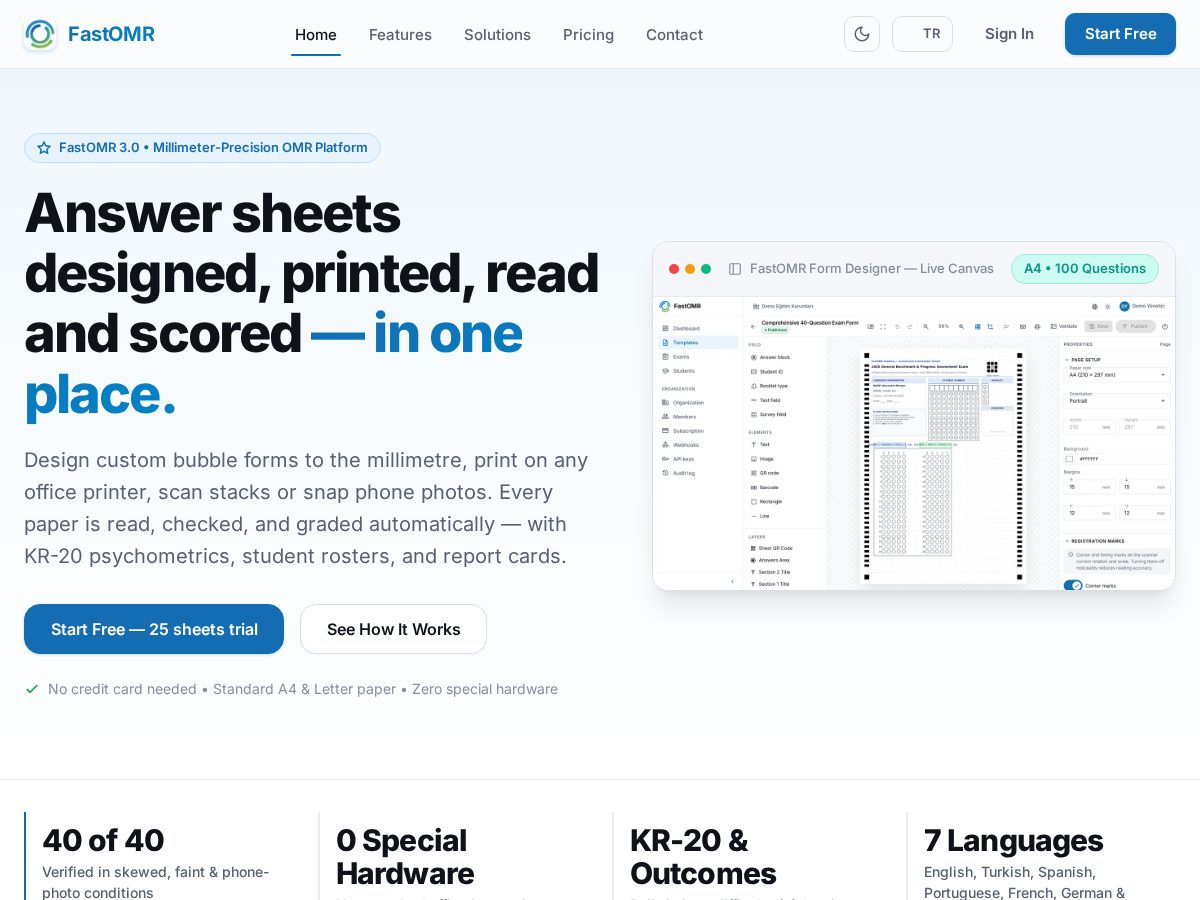
Task: Click the zoom out magnifier in designer toolbar
Action: [926, 326]
